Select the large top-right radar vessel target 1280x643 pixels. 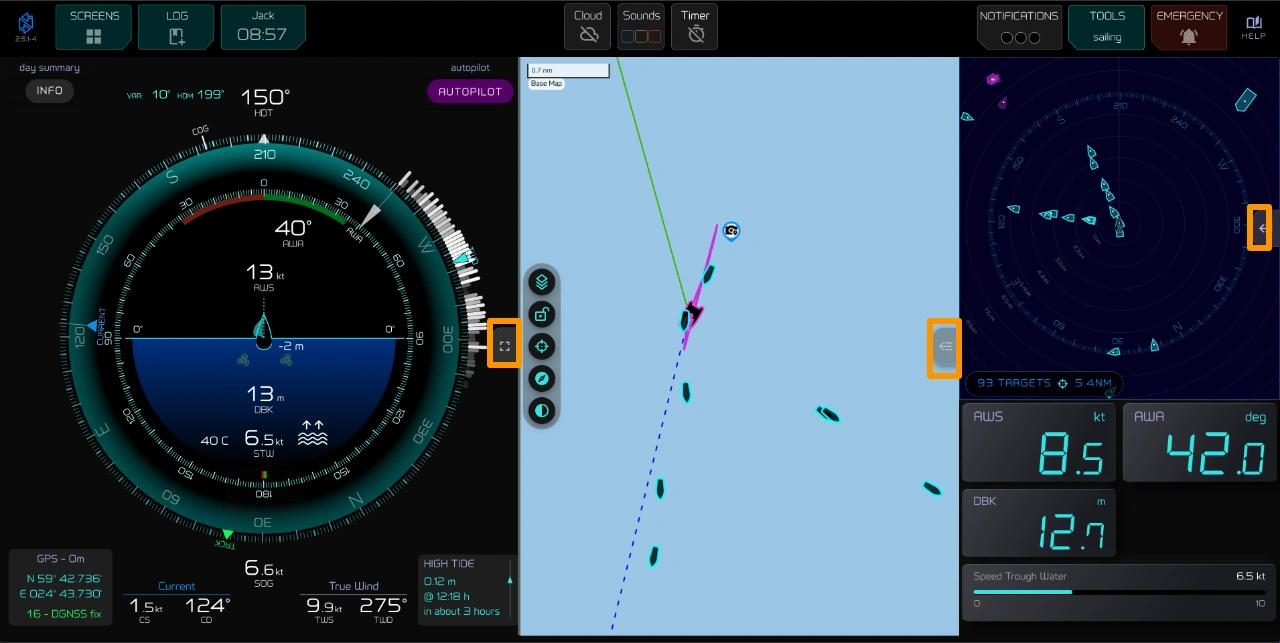(1245, 99)
